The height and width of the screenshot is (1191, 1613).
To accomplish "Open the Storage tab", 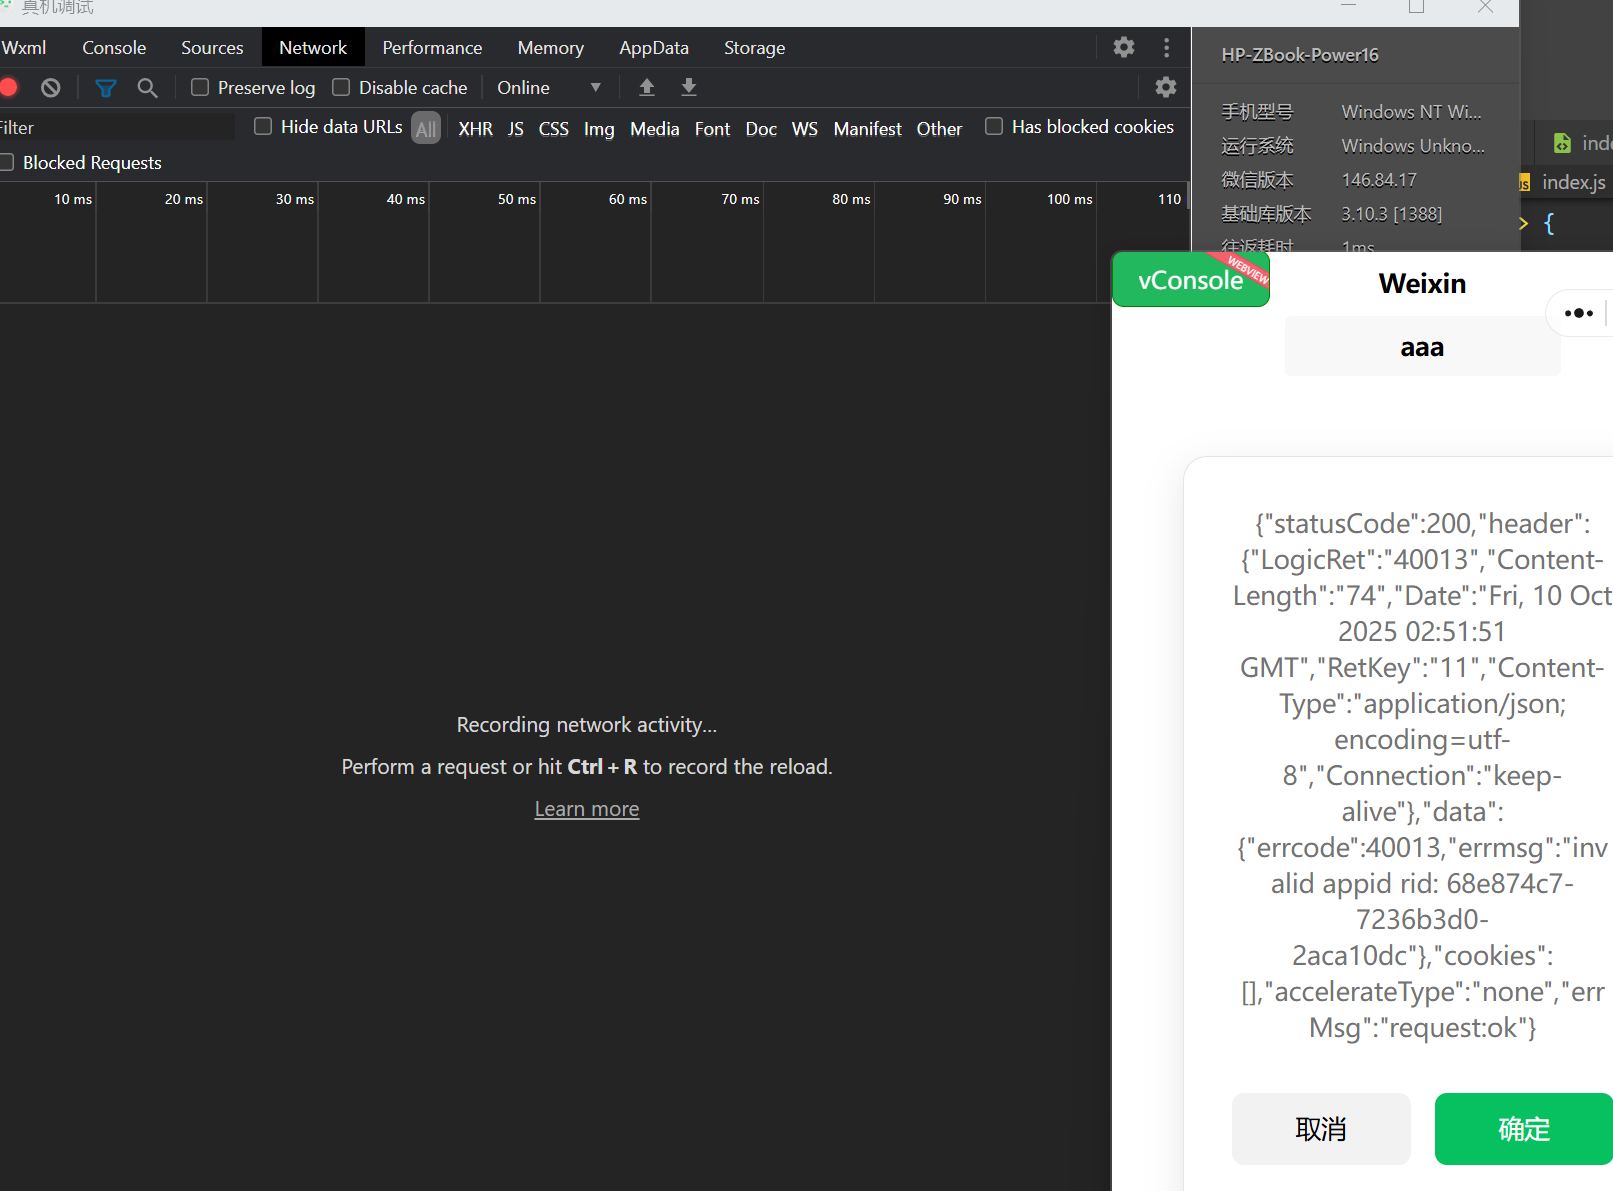I will 754,48.
